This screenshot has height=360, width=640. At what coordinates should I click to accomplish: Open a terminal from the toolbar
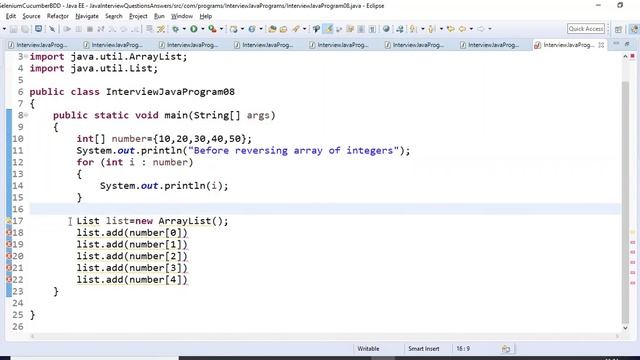tap(38, 29)
